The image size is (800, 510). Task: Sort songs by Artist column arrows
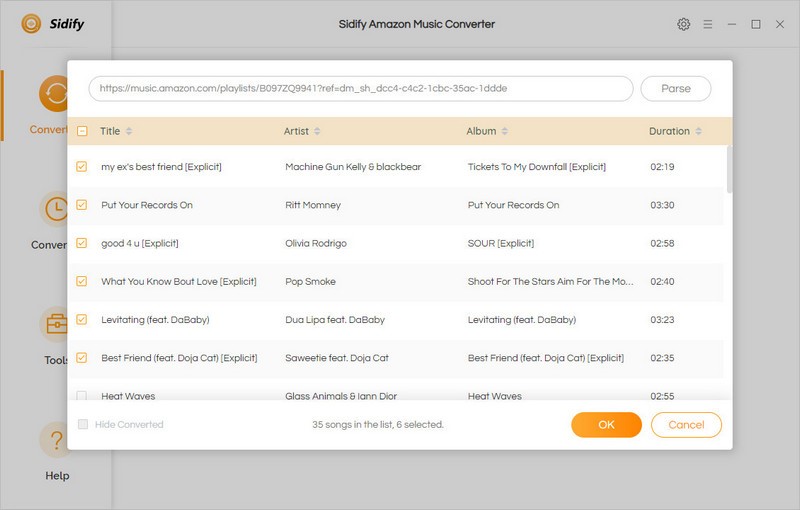pyautogui.click(x=318, y=131)
